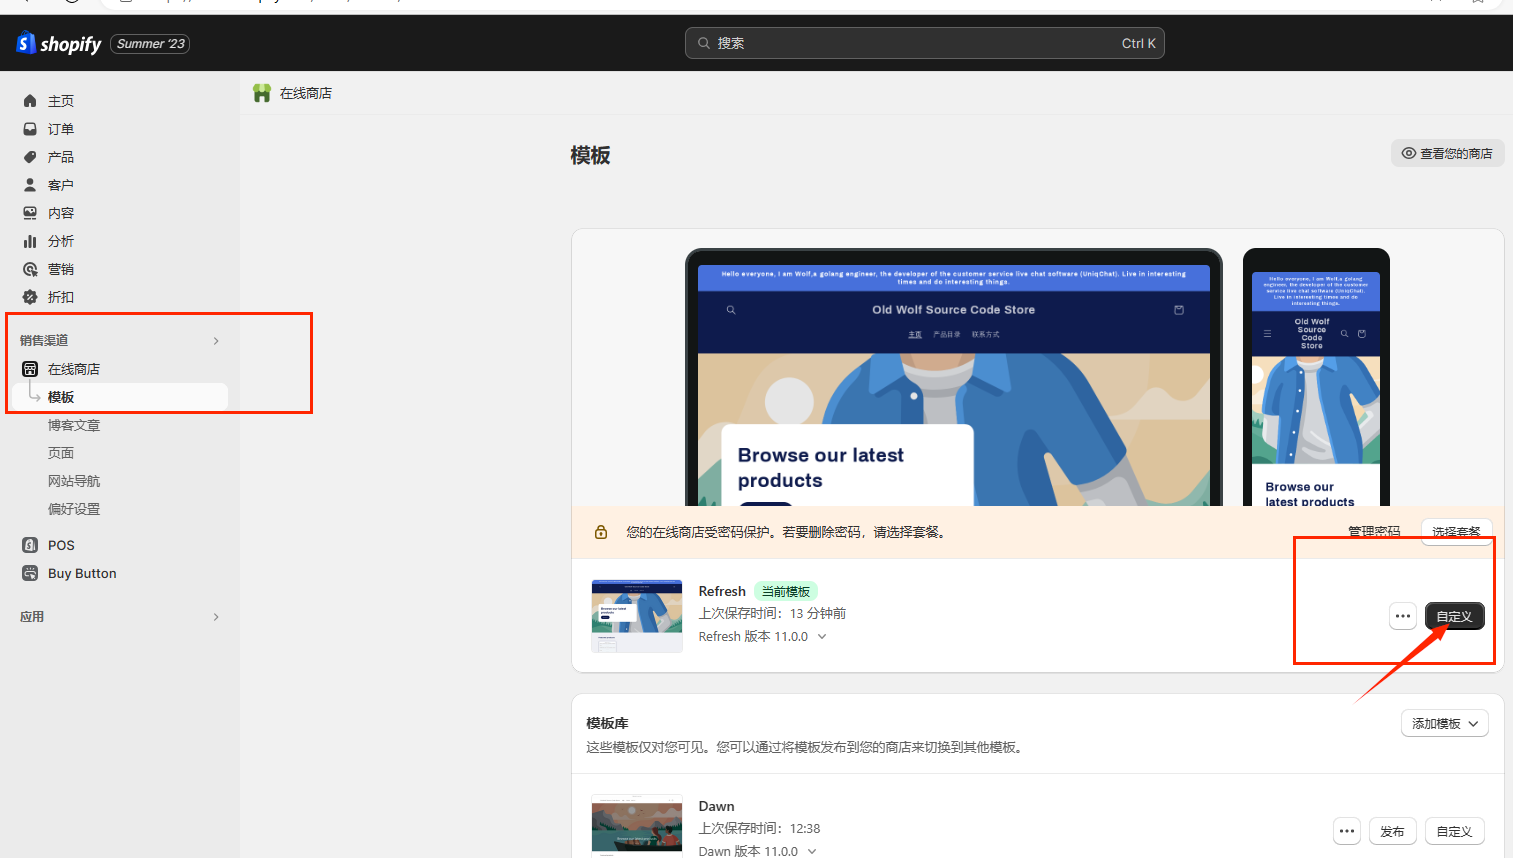Click the desktop theme preview image

pyautogui.click(x=954, y=378)
